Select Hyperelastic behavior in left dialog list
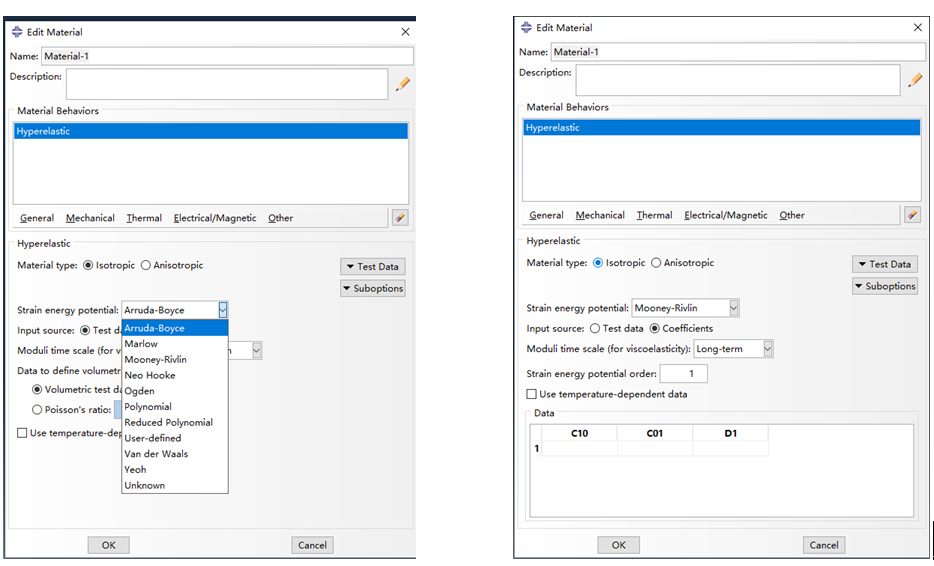This screenshot has height=566, width=934. (x=211, y=131)
